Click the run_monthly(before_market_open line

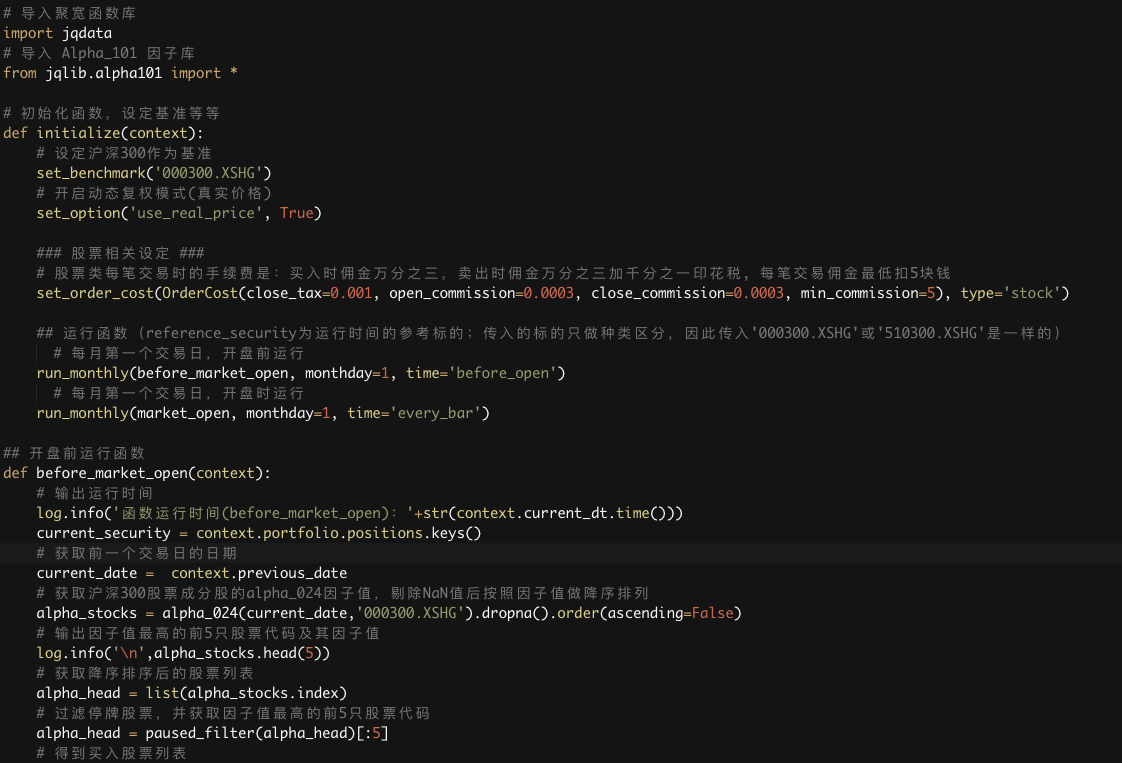tap(301, 374)
